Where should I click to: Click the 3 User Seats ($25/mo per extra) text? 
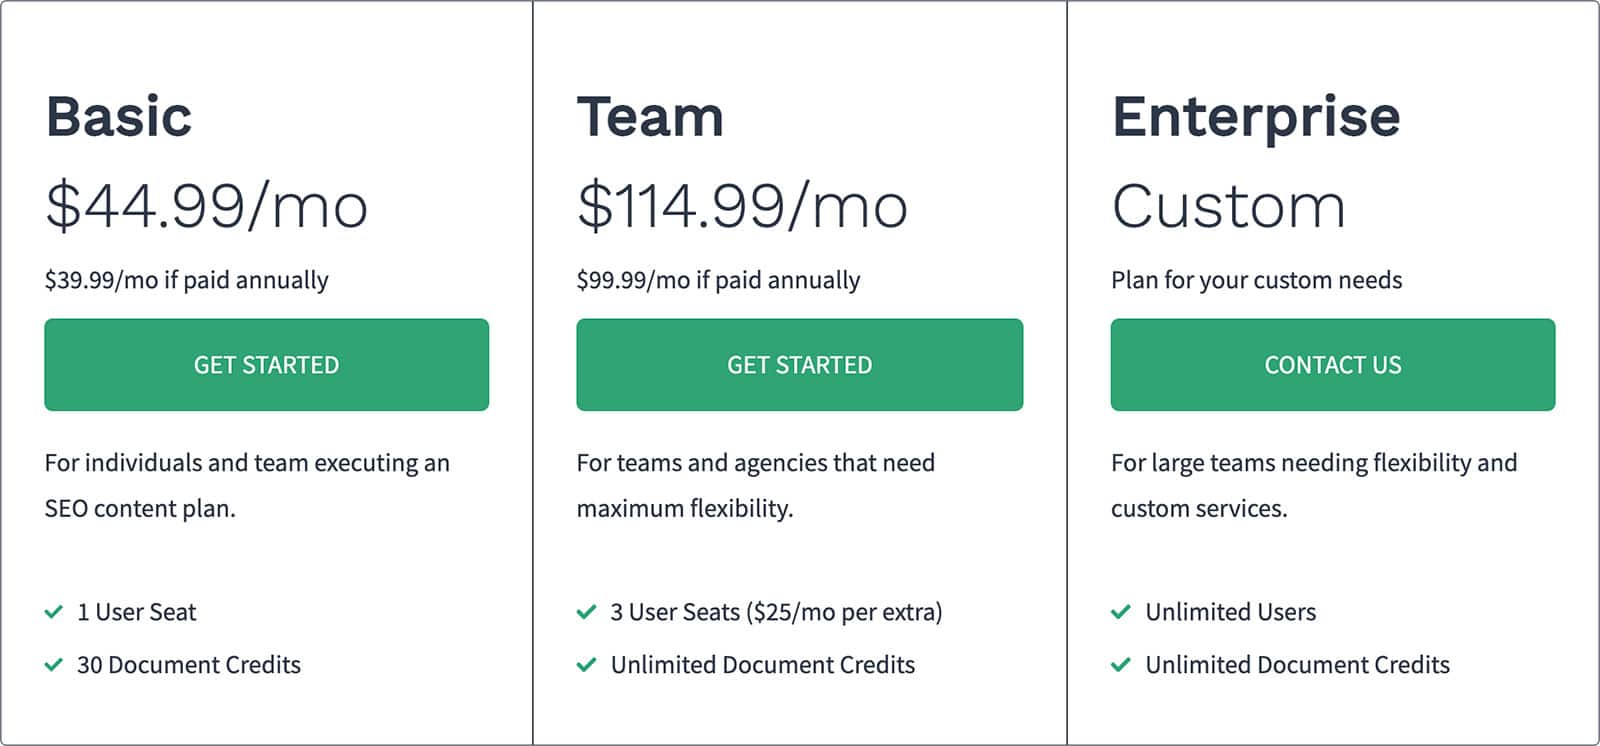click(x=777, y=612)
